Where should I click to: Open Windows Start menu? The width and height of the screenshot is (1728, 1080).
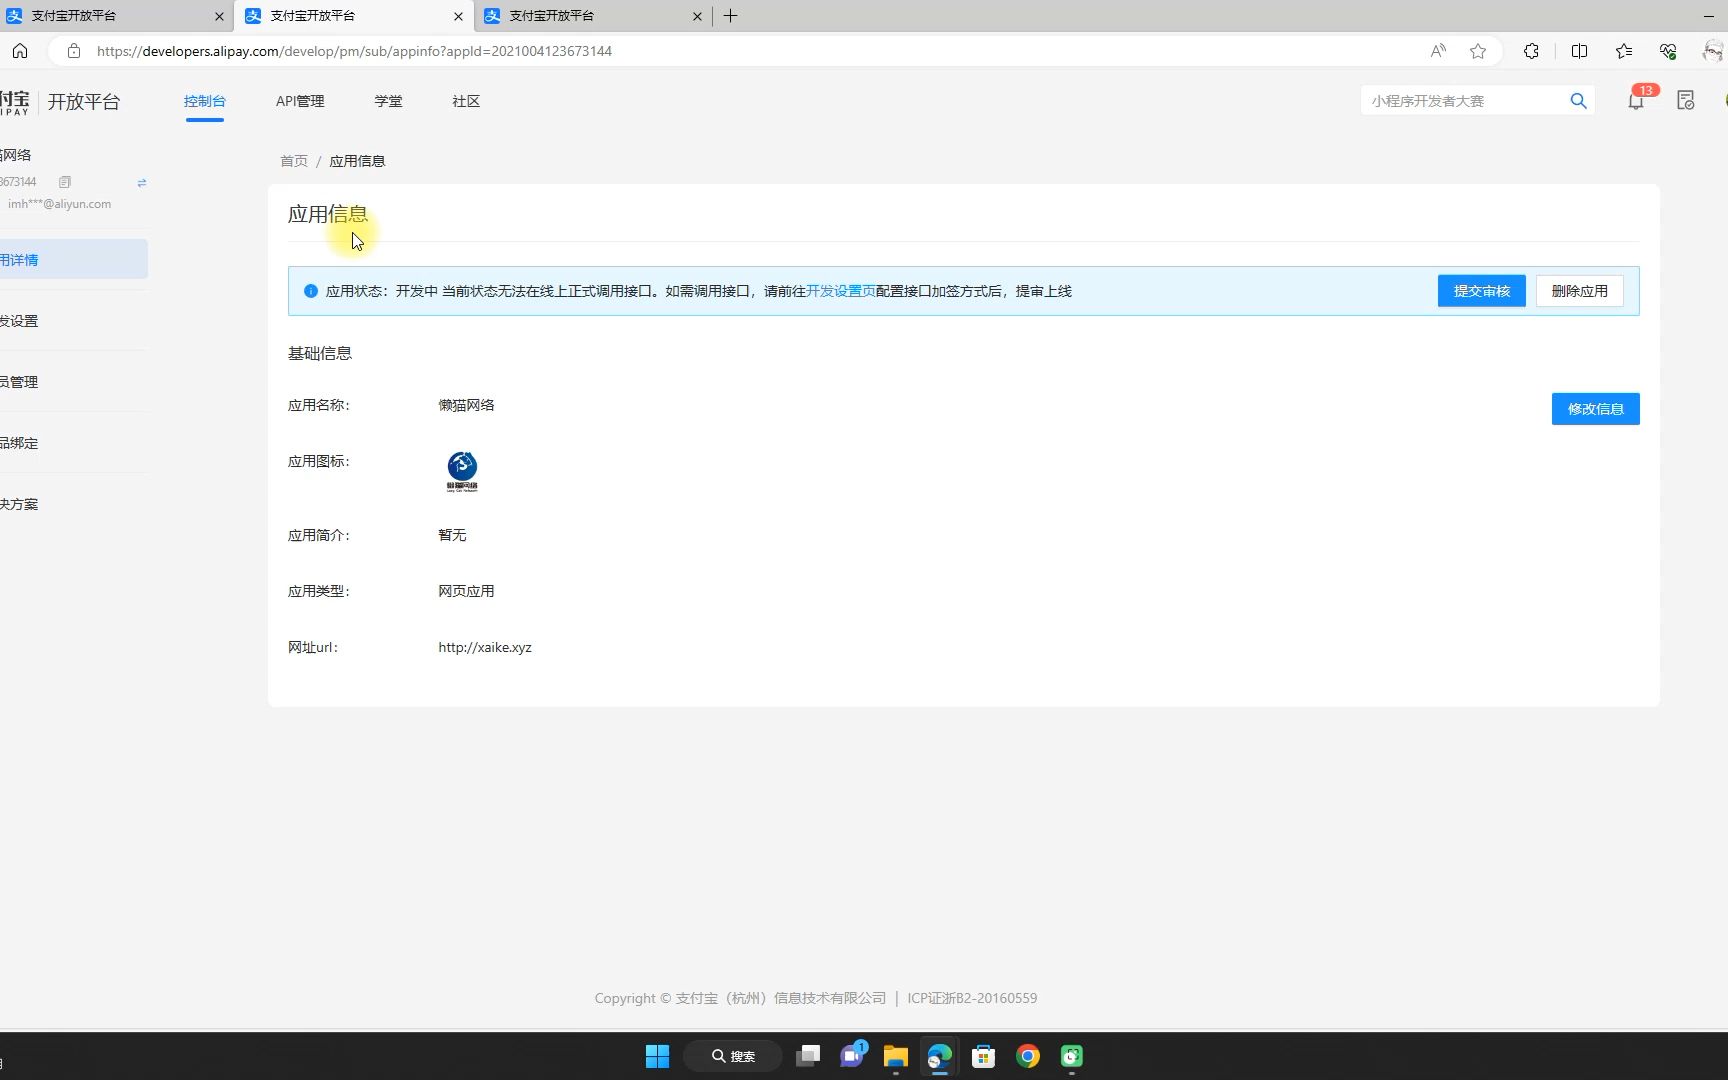pos(657,1056)
